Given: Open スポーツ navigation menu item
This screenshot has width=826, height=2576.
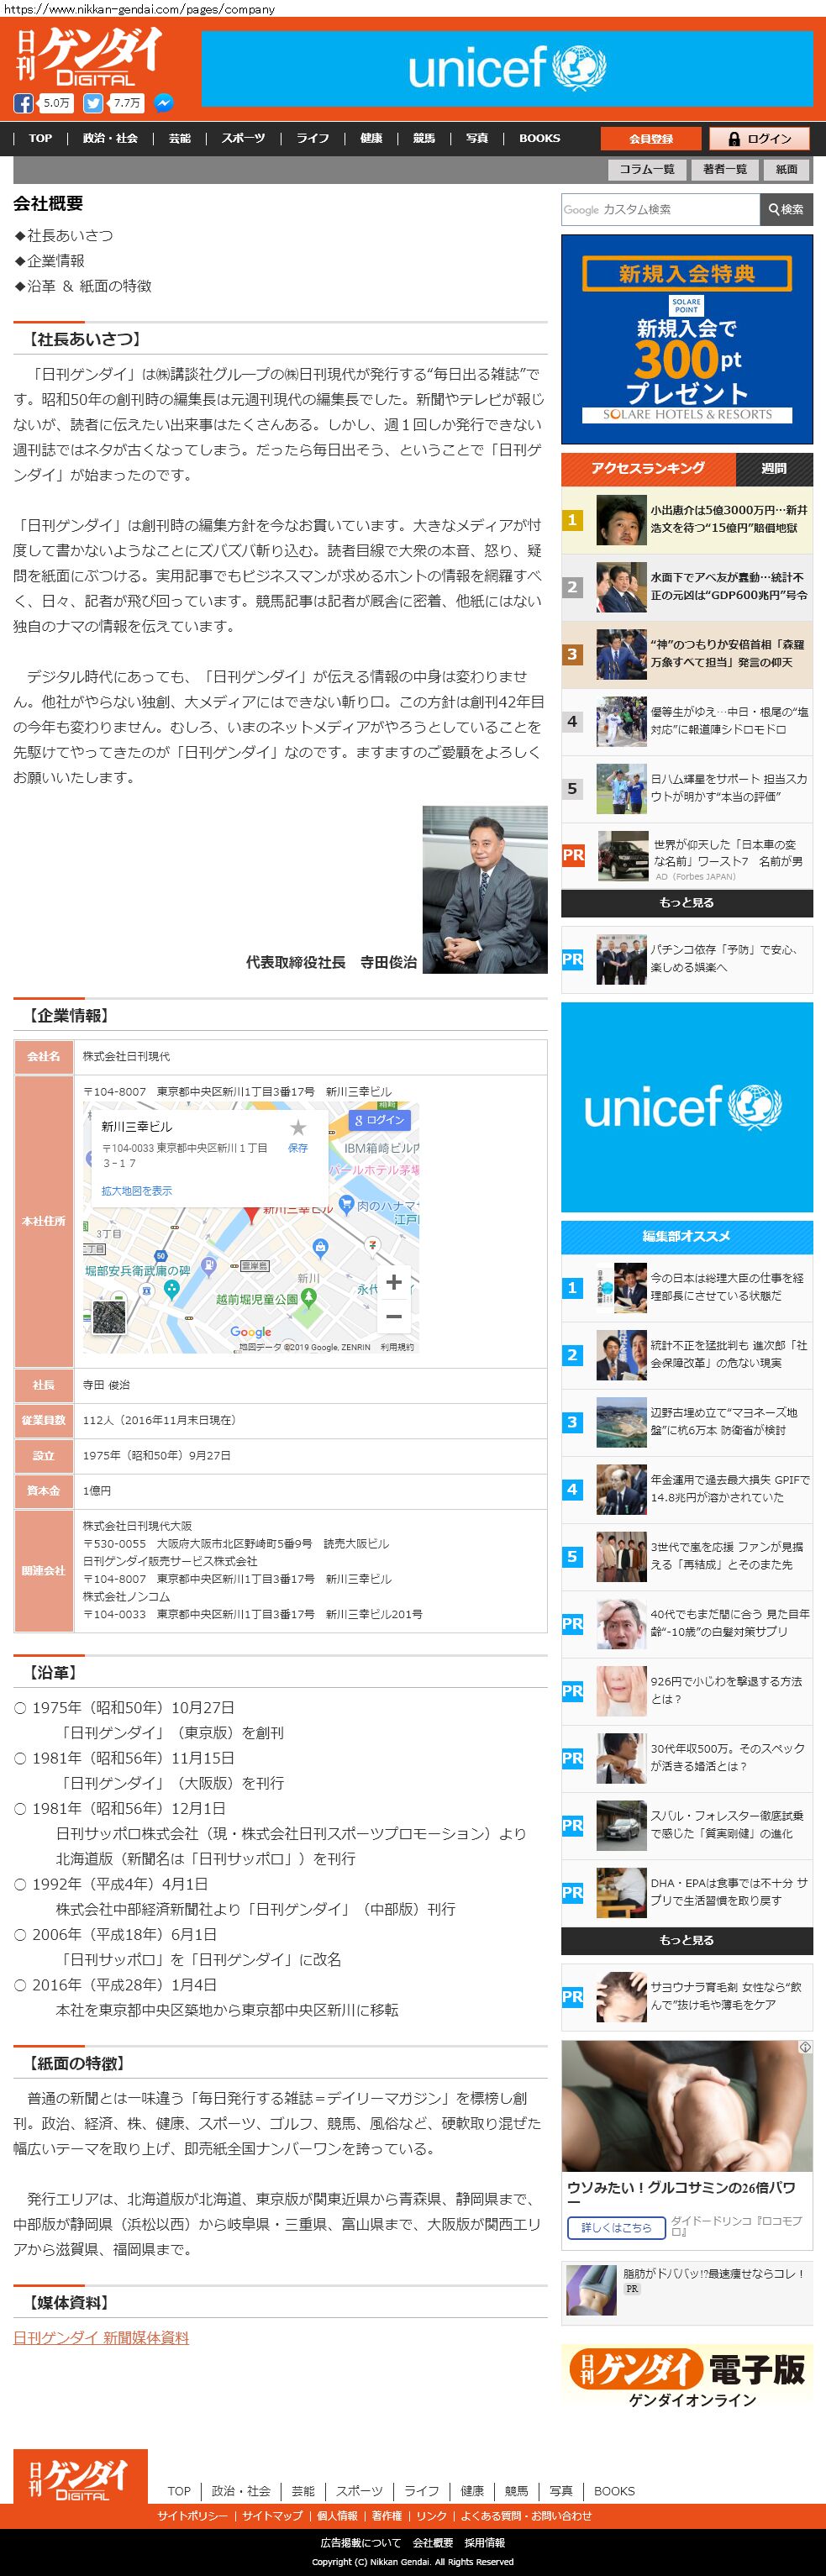Looking at the screenshot, I should click(243, 138).
